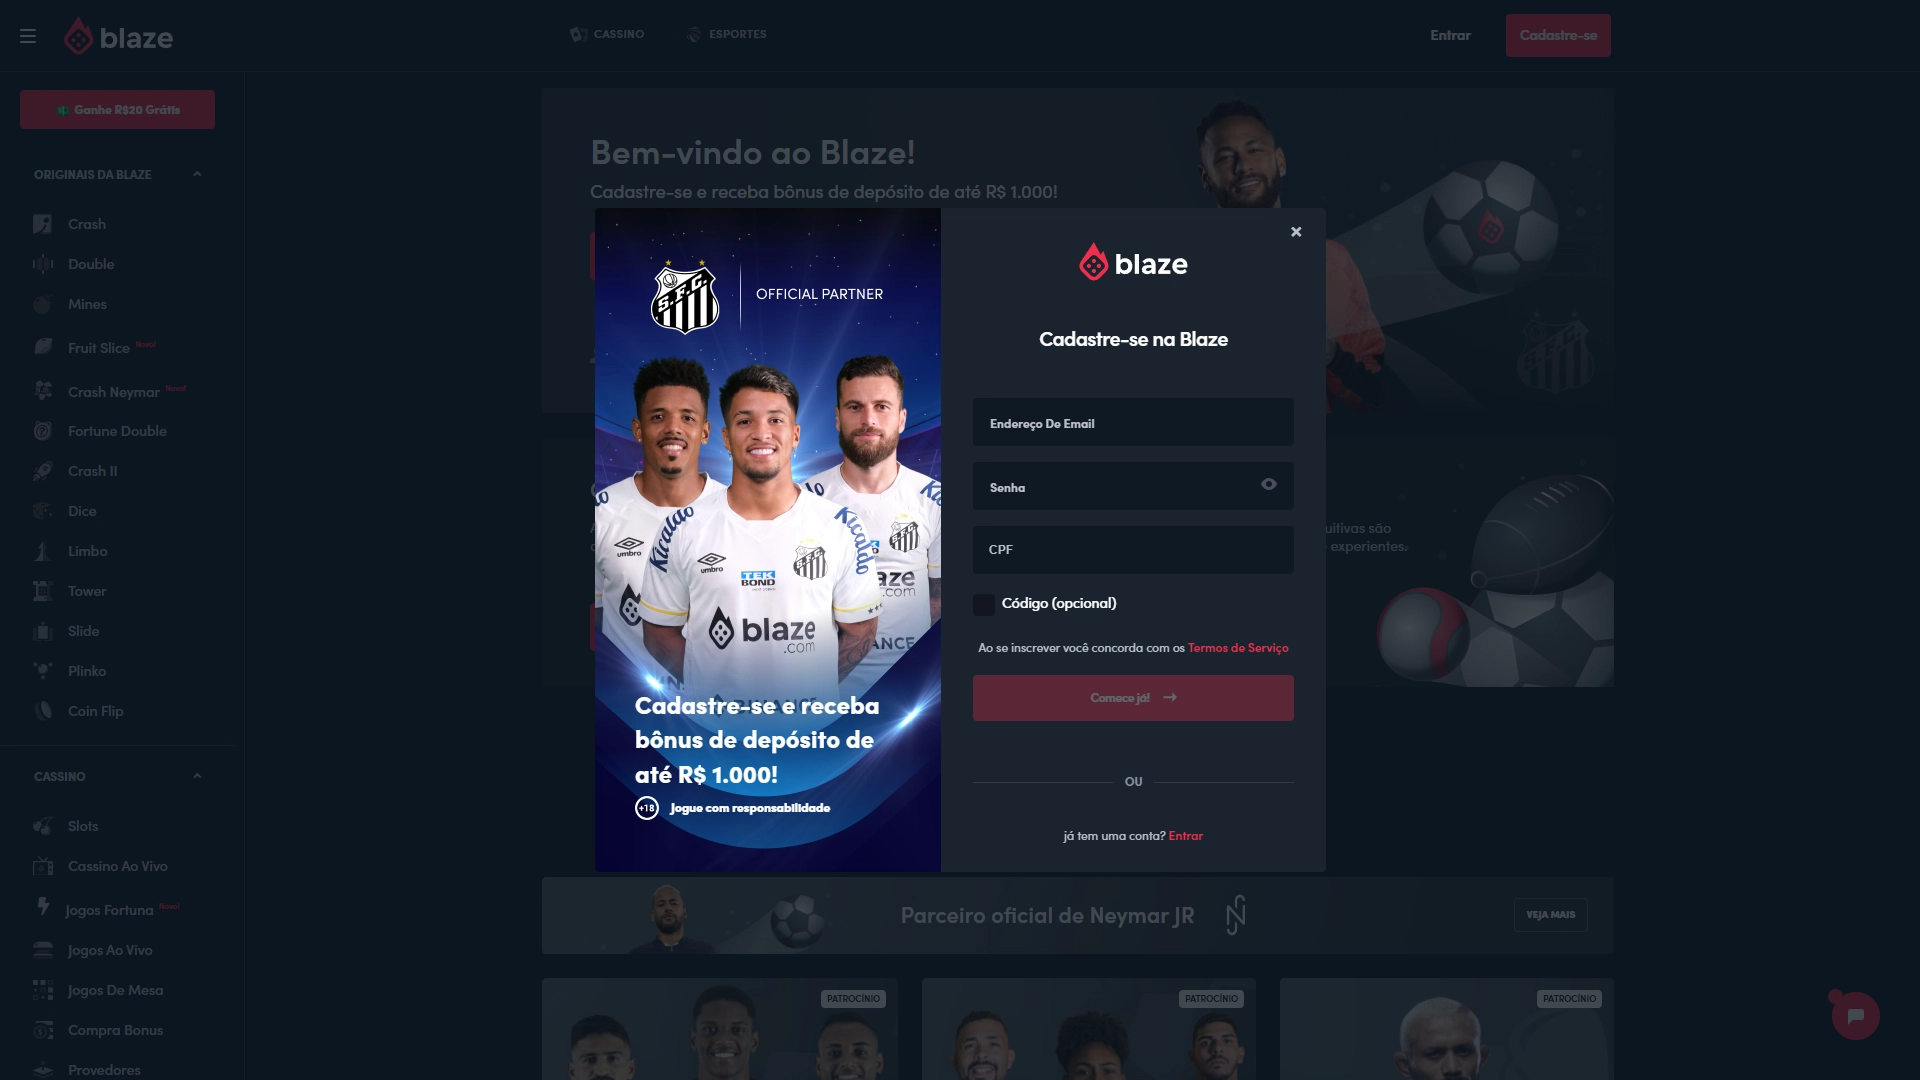Select the Dice game icon

coord(42,512)
